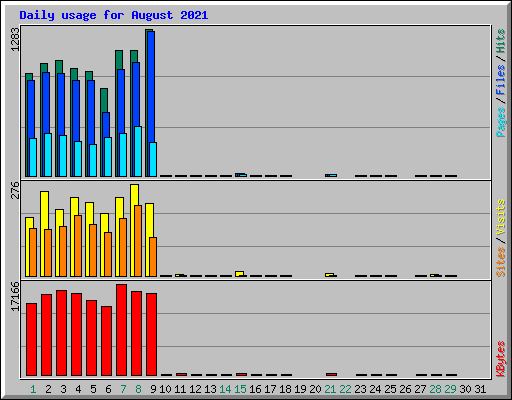Click day 3 on the date axis
Image resolution: width=512 pixels, height=400 pixels.
[x=63, y=389]
